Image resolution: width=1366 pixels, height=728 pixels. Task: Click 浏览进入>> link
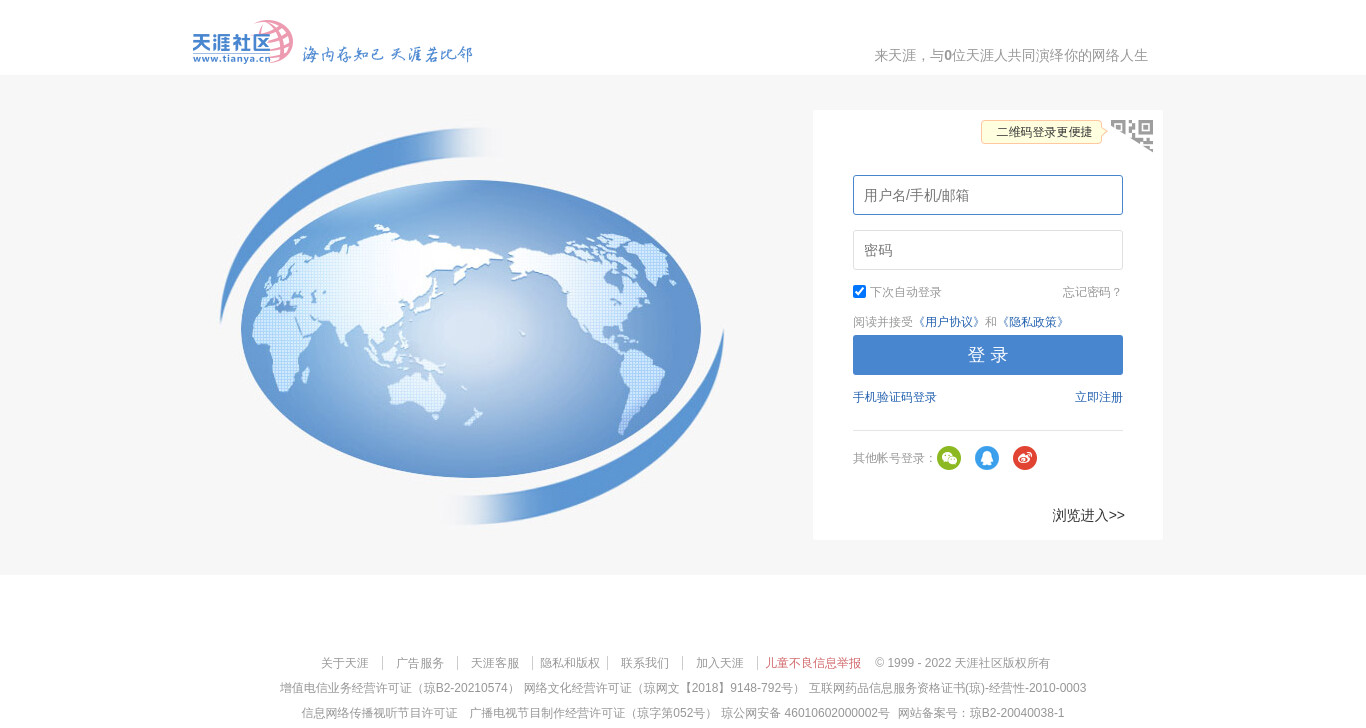tap(1089, 515)
